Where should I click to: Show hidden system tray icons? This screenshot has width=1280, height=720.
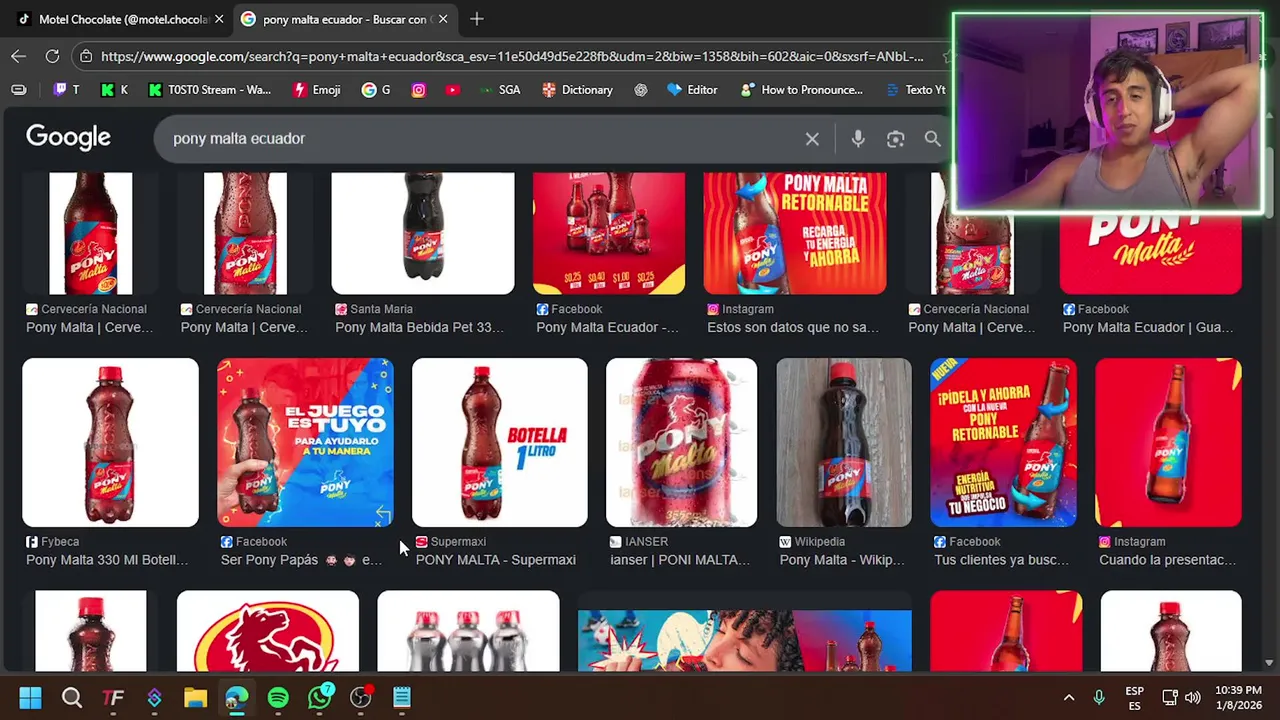[x=1068, y=697]
